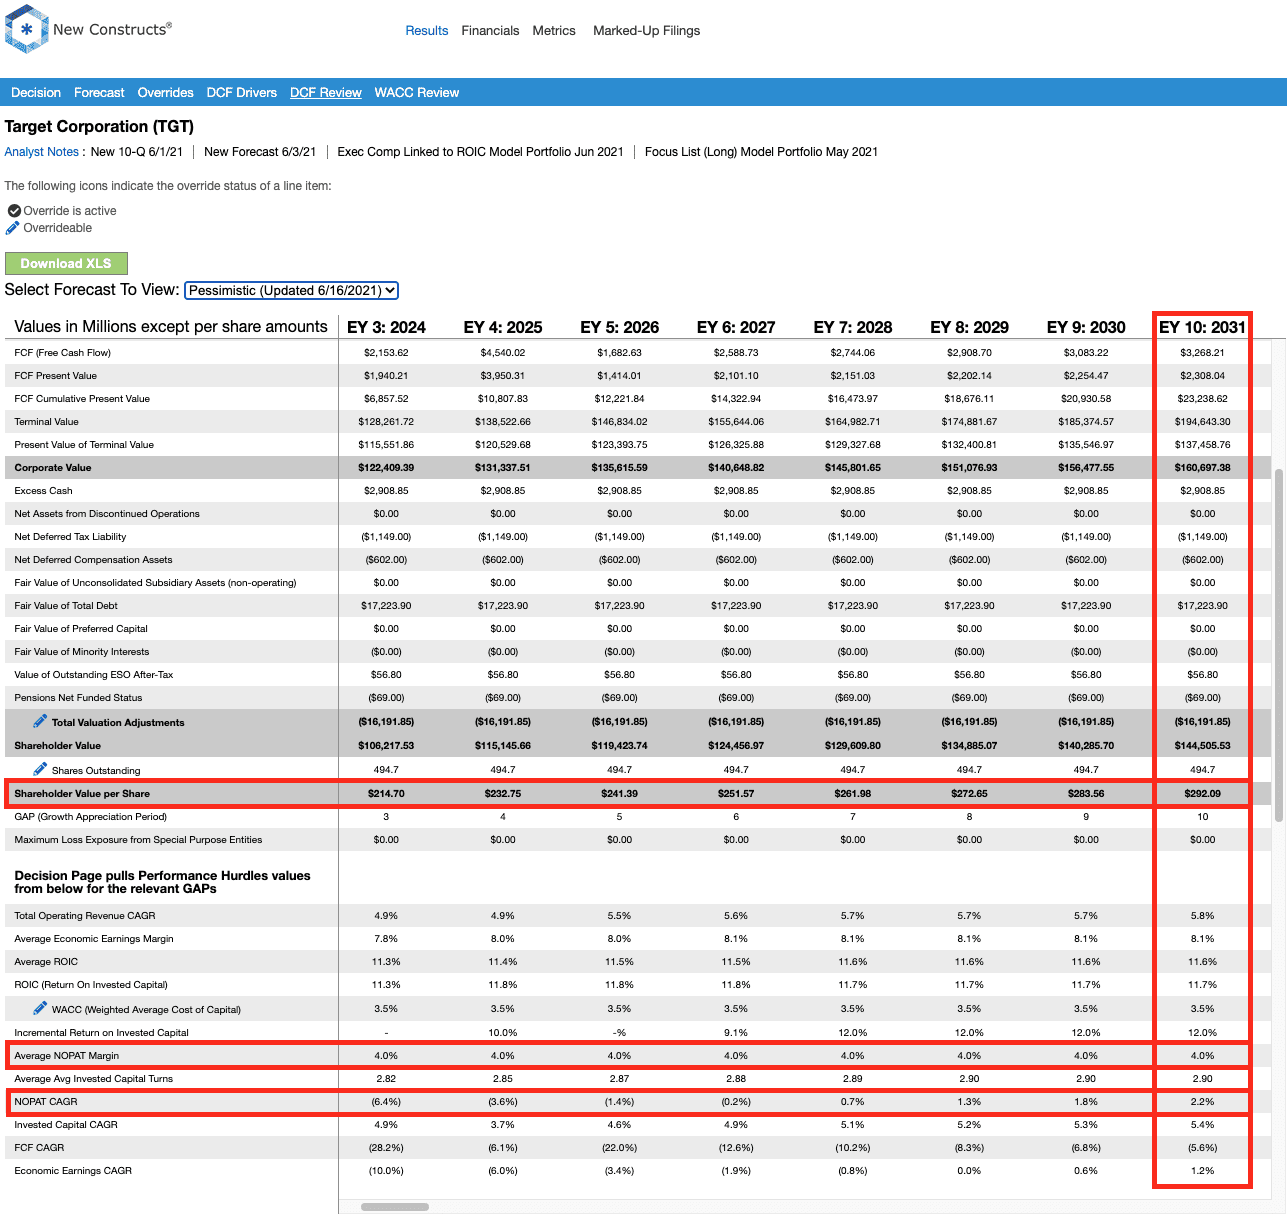The width and height of the screenshot is (1287, 1214).
Task: Click the Incremental Return on Invested Capital label
Action: point(101,1033)
